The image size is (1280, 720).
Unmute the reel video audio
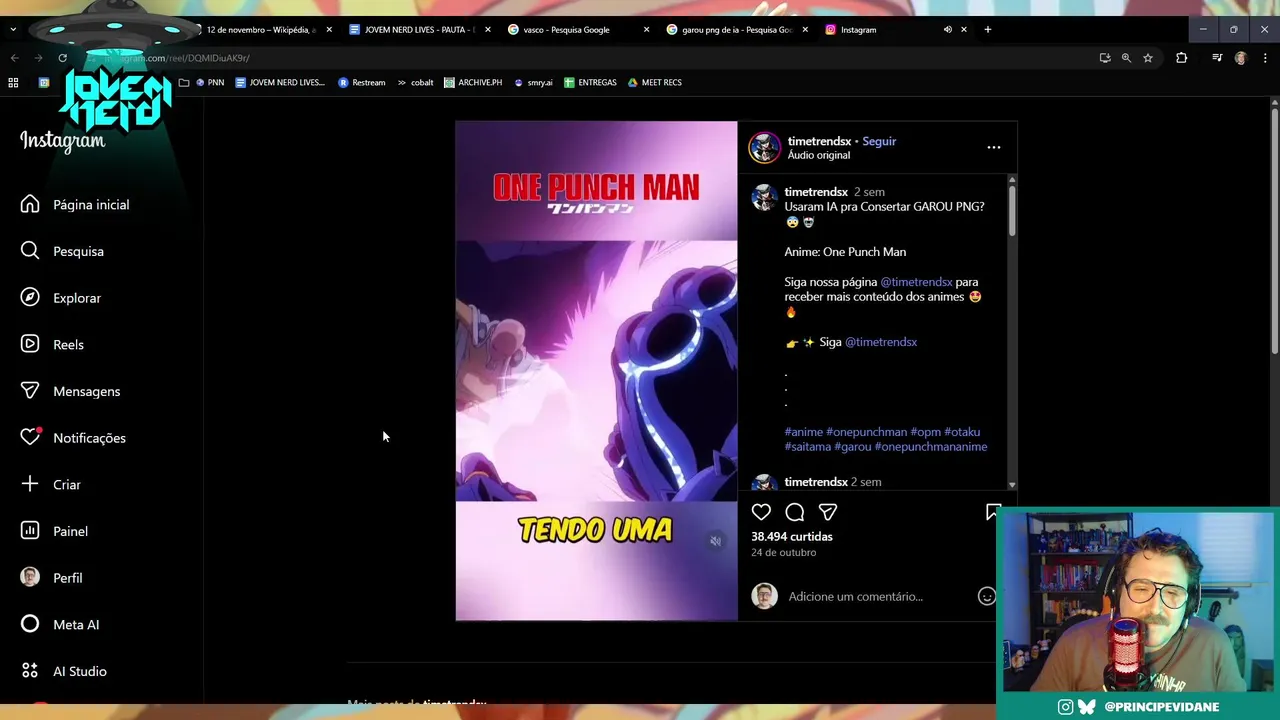click(715, 541)
